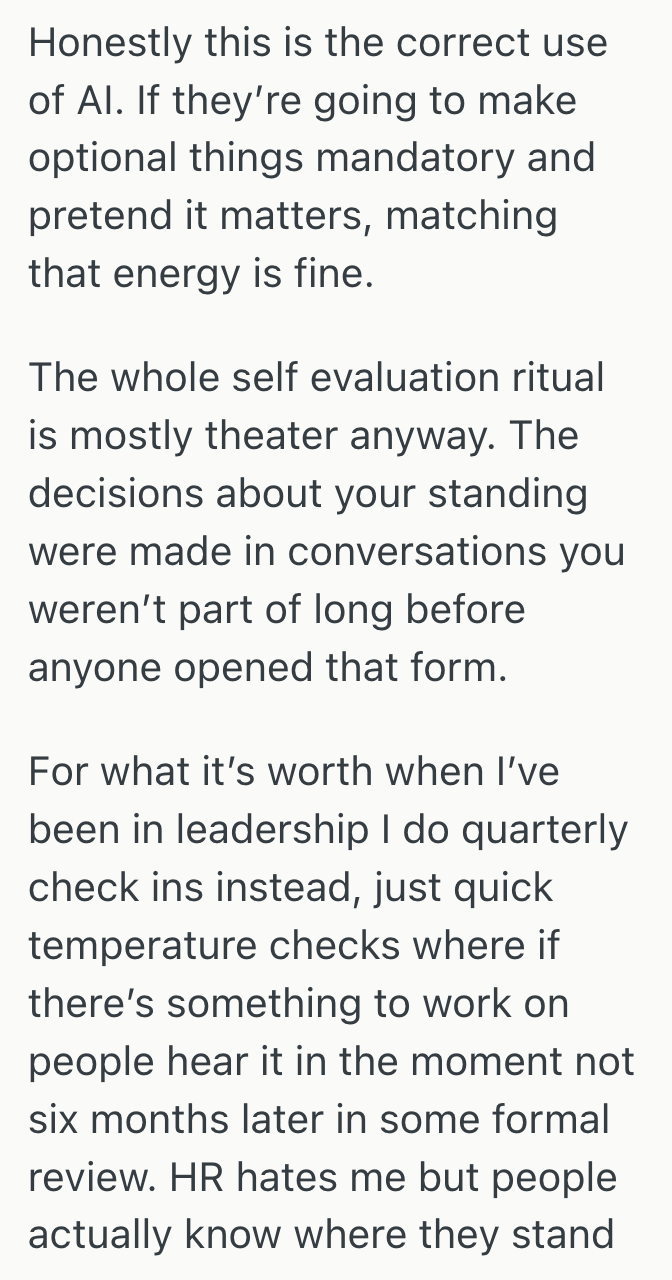Click the last line "actually know where they stand"
Viewport: 672px width, 1280px height.
(320, 1234)
